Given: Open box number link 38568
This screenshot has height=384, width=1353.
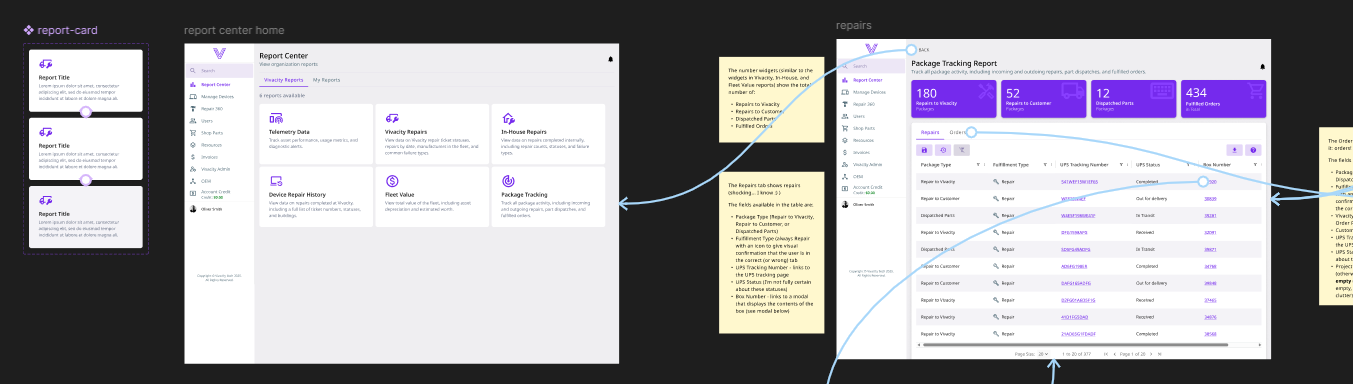Looking at the screenshot, I should click(1210, 333).
